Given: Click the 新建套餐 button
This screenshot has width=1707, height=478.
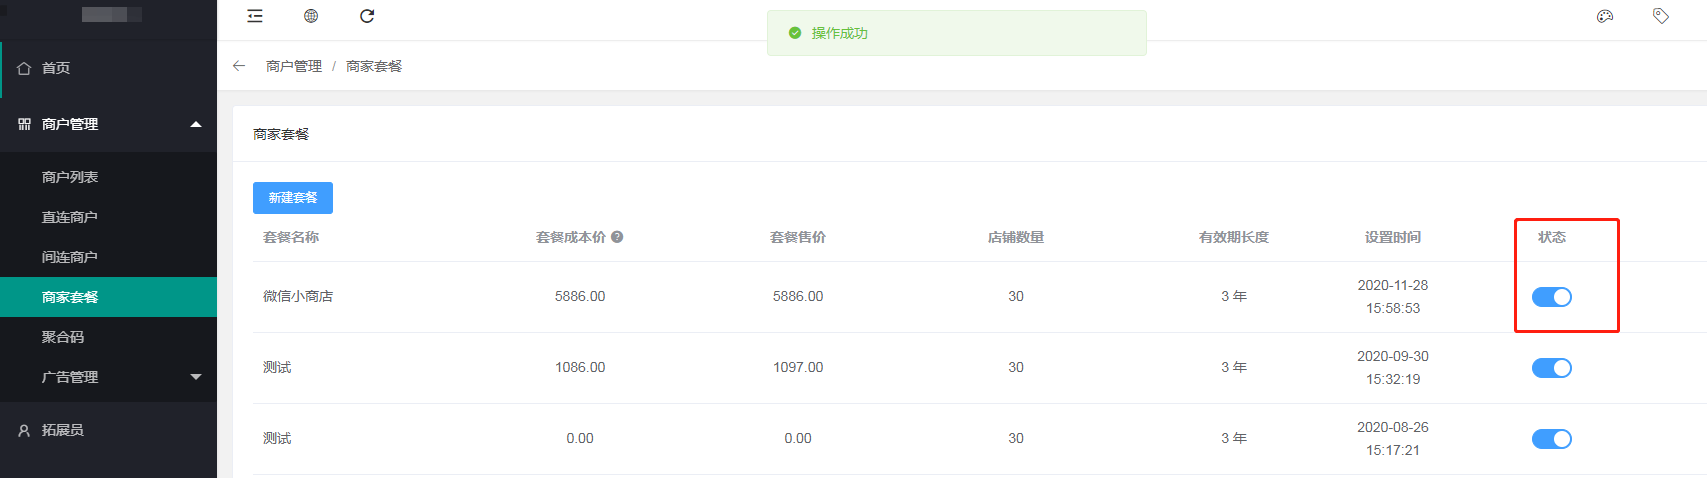Looking at the screenshot, I should coord(293,198).
